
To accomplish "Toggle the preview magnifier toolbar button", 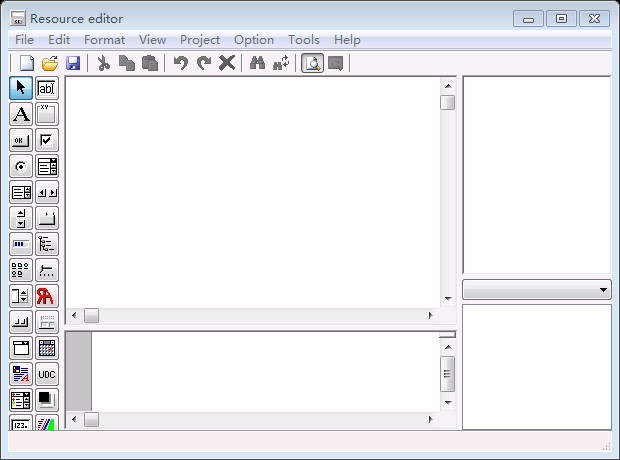I will 312,63.
